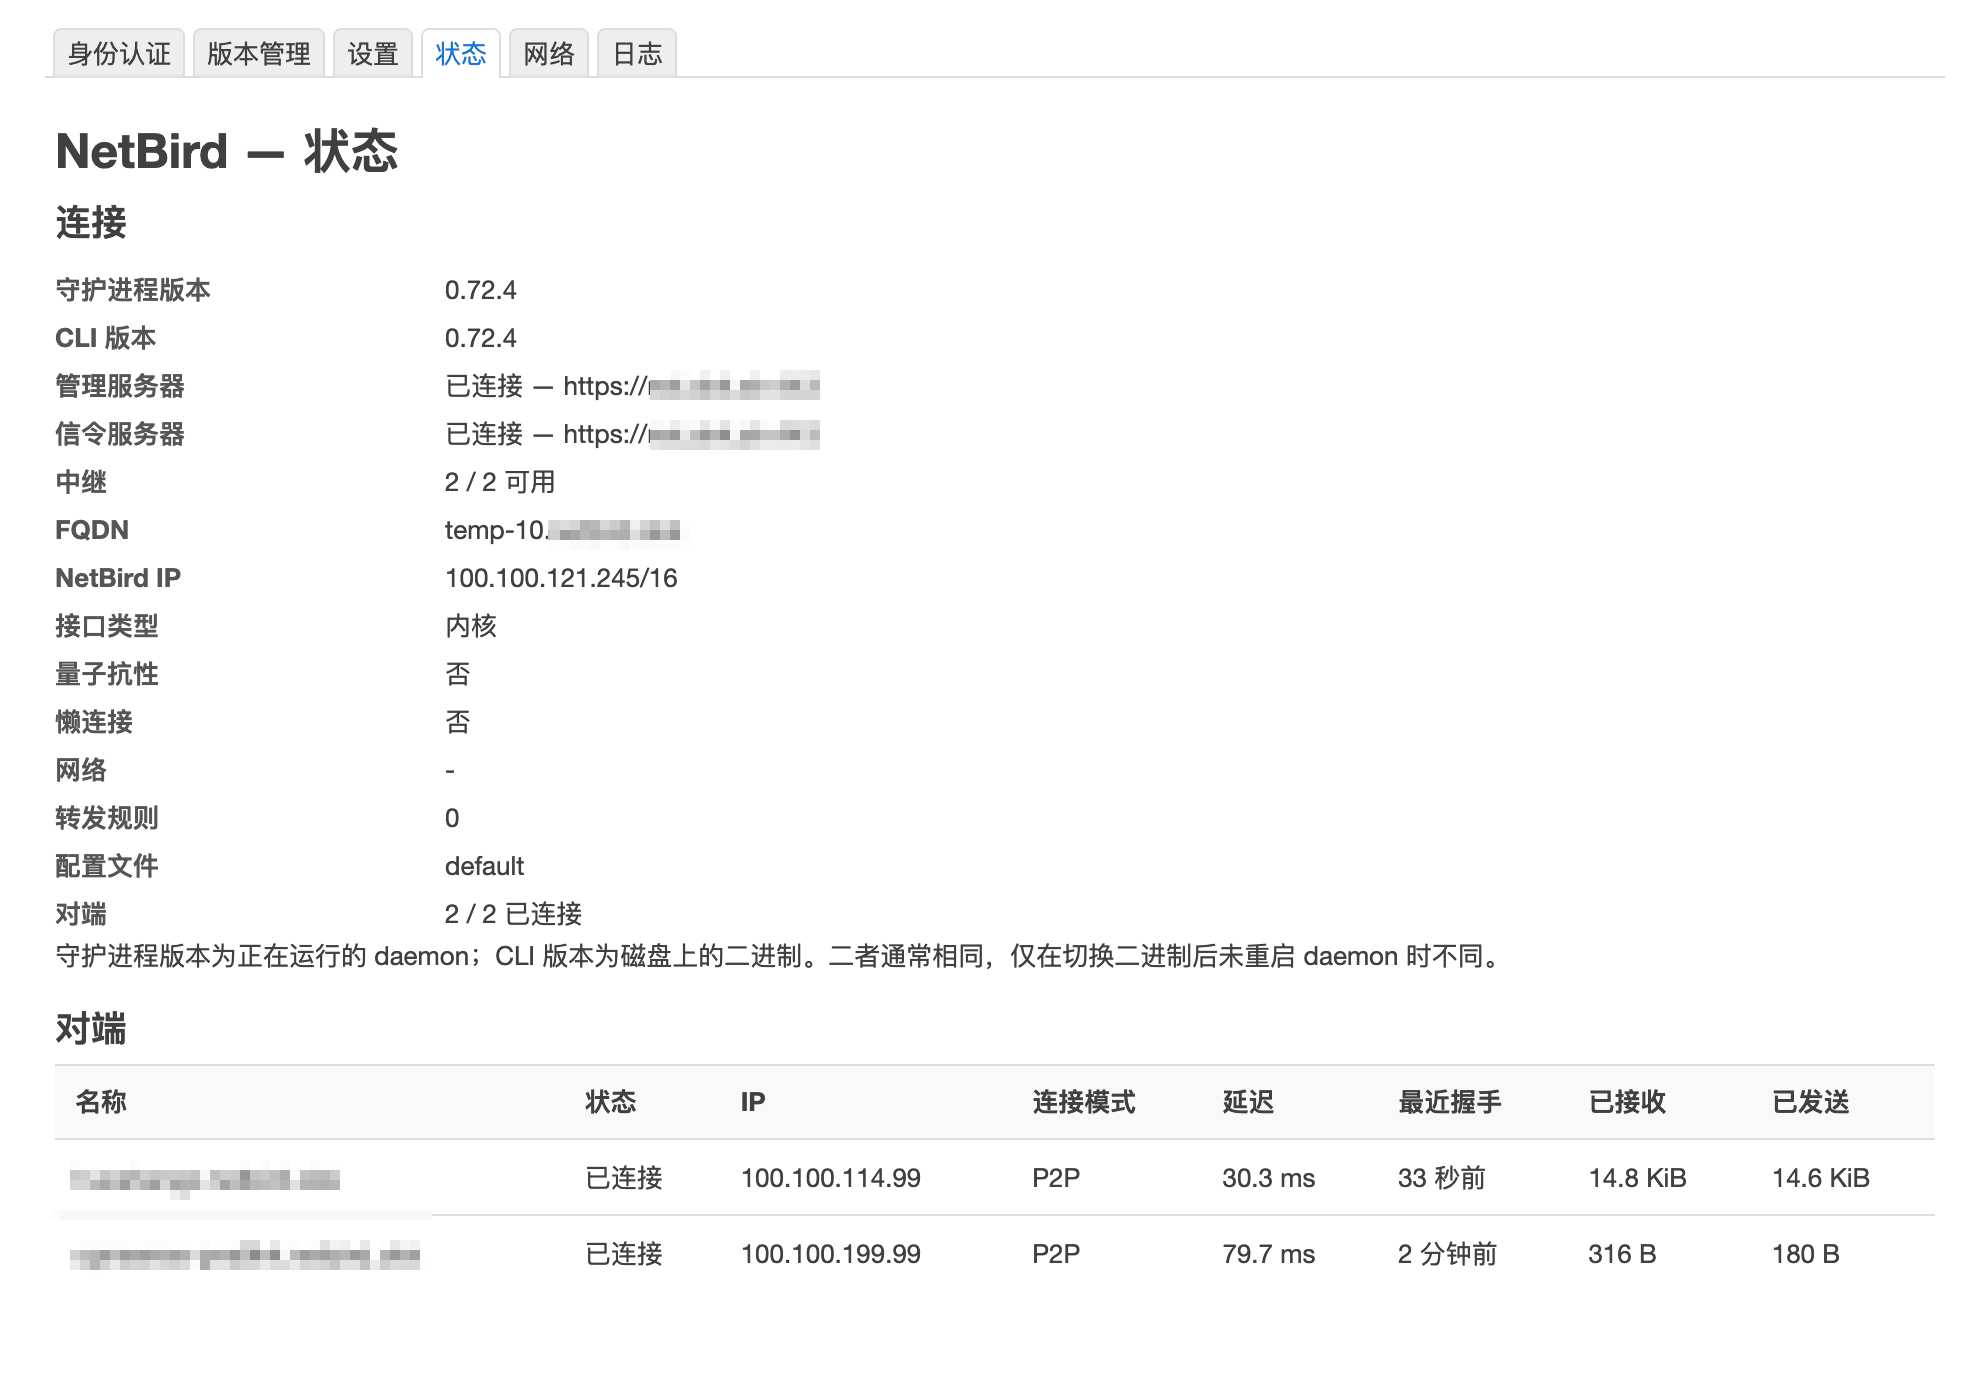
Task: Click the blurred 信令服务器 https URL
Action: click(x=691, y=434)
